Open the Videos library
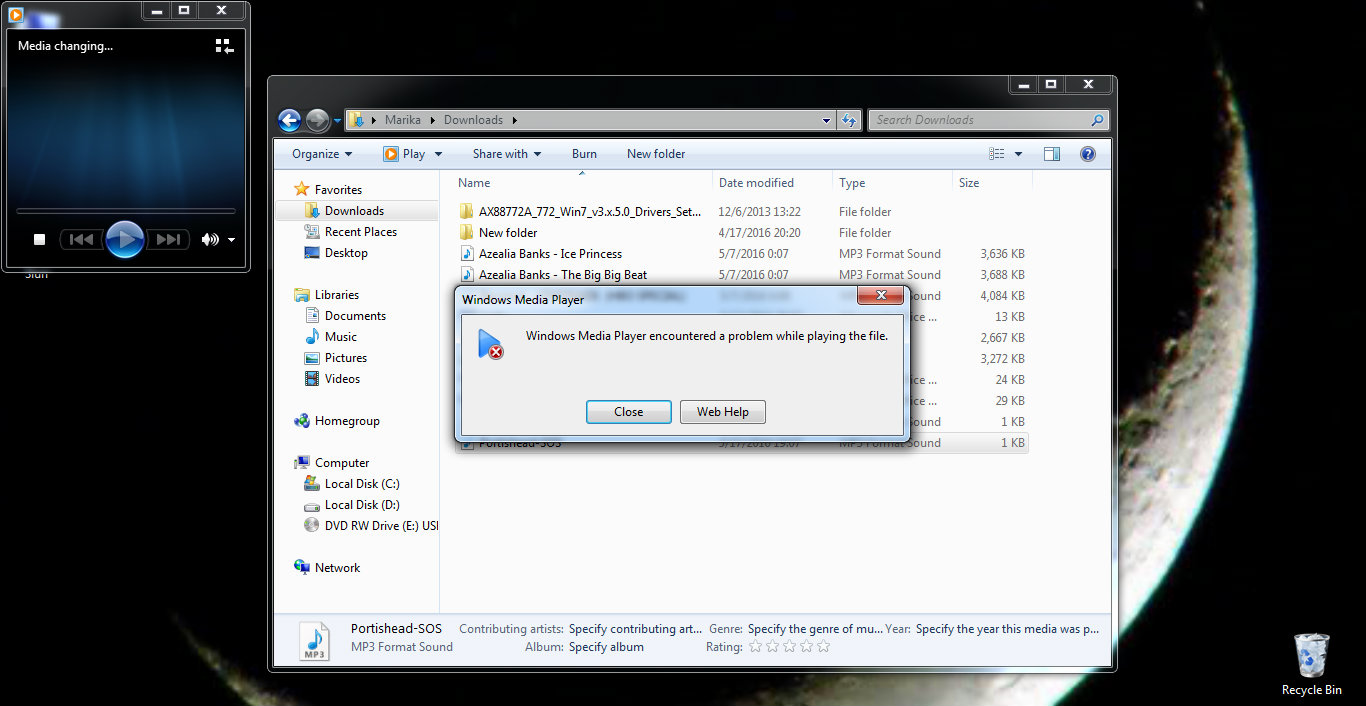Viewport: 1366px width, 706px height. point(342,379)
